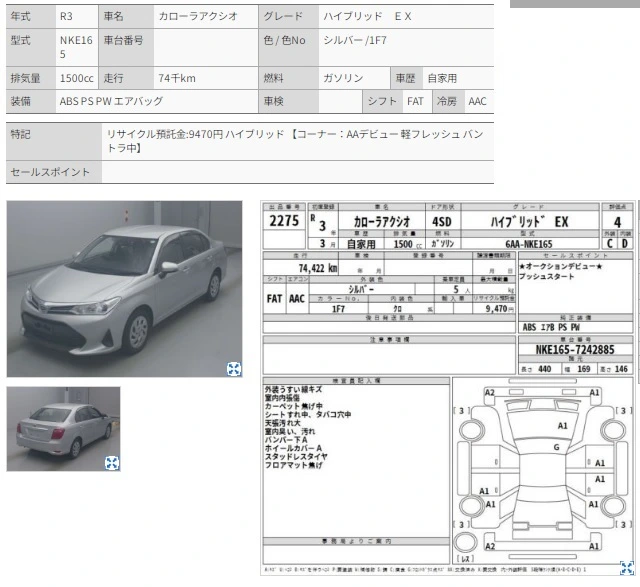This screenshot has height=587, width=640.
Task: Open the auction inspection sheet image
Action: (448, 388)
